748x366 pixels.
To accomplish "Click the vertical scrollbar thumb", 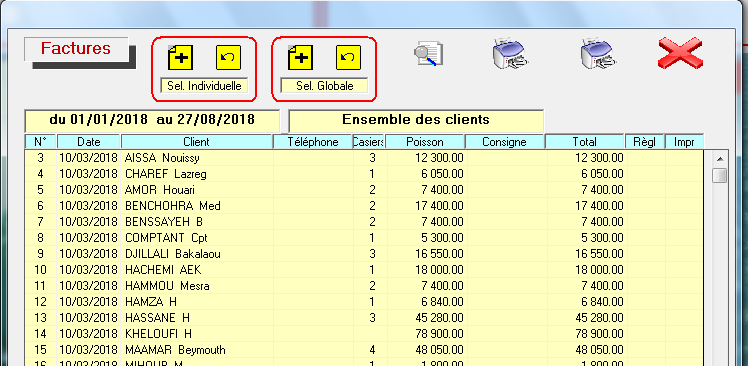I will point(719,175).
